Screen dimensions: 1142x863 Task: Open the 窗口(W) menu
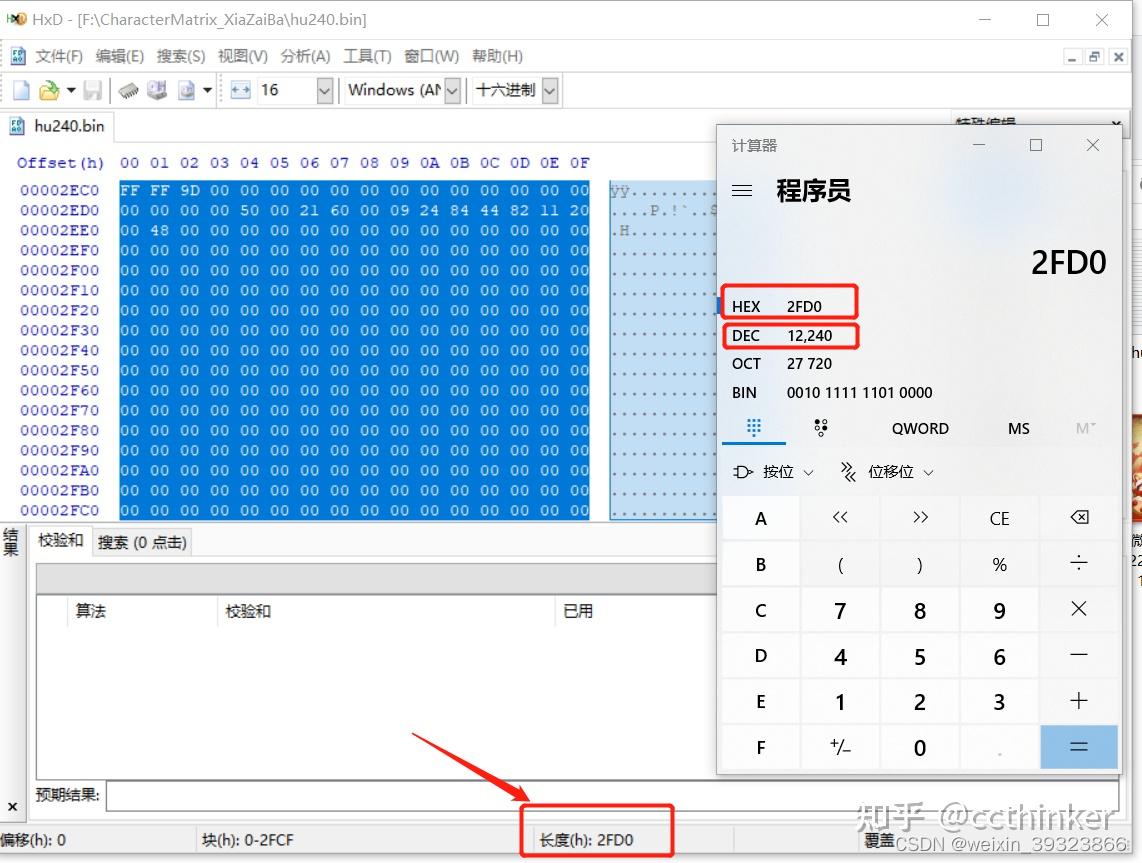pyautogui.click(x=431, y=56)
